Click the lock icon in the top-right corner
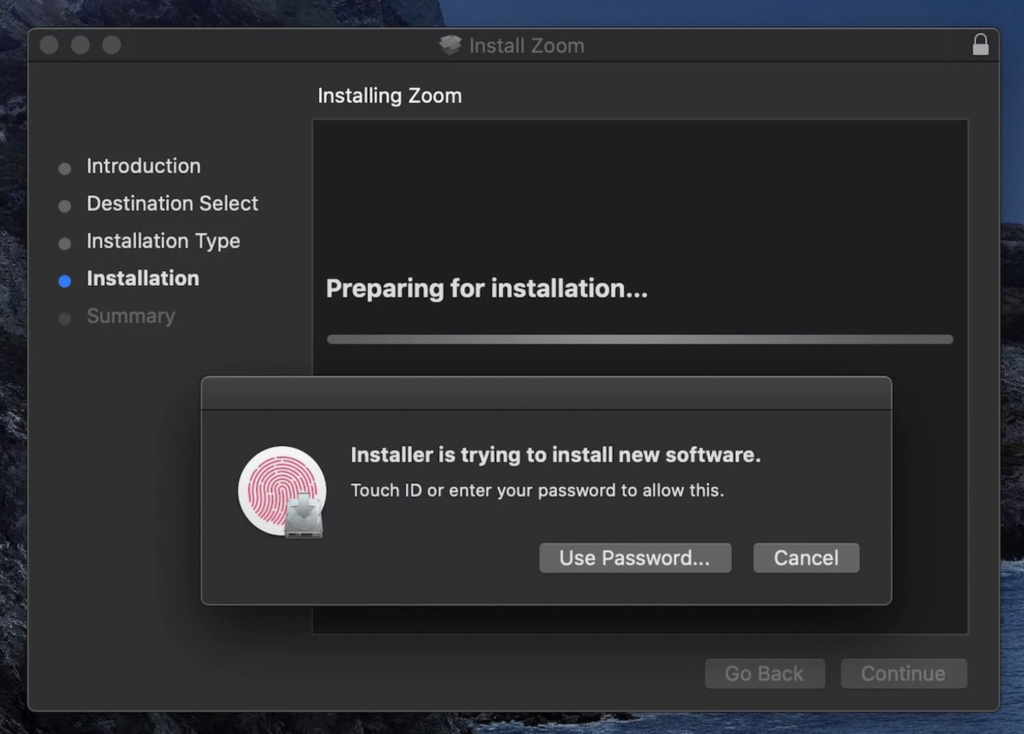Image resolution: width=1024 pixels, height=734 pixels. (981, 44)
